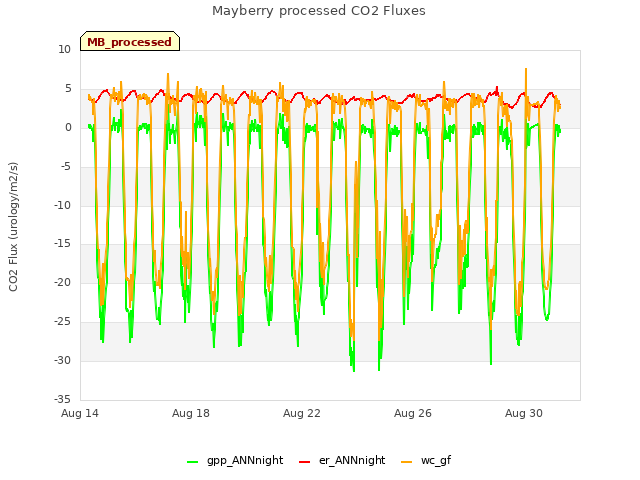Click the orange wc_gf legend swatch
Image resolution: width=640 pixels, height=480 pixels.
407,462
